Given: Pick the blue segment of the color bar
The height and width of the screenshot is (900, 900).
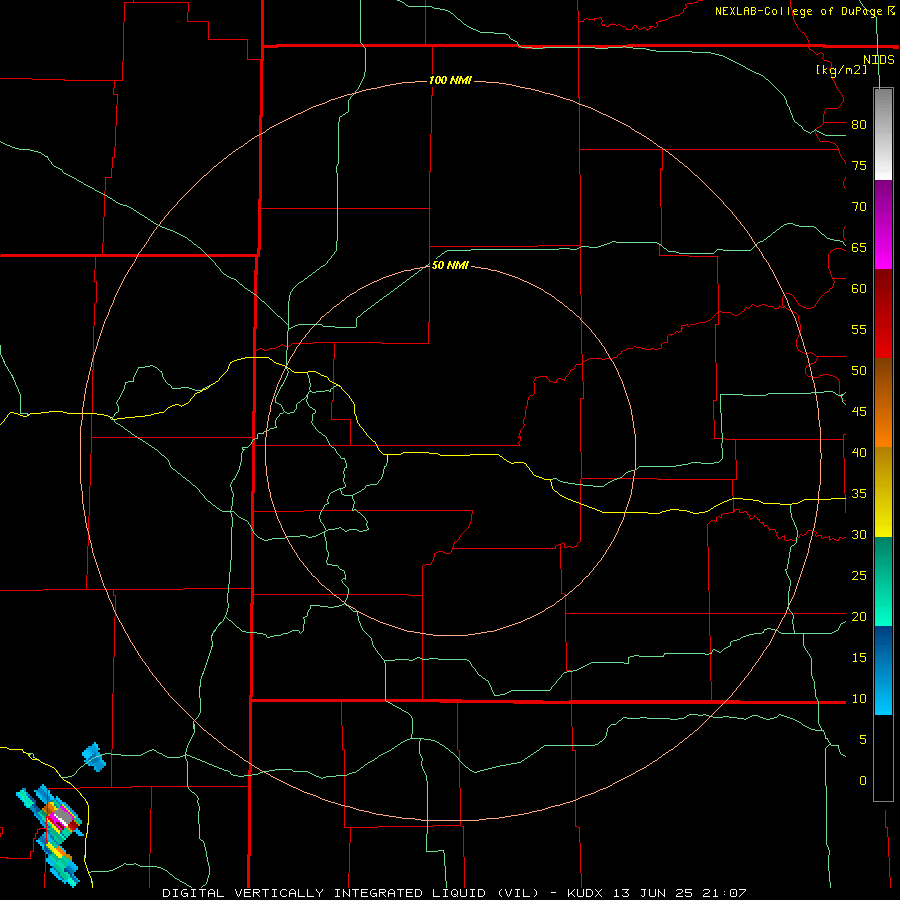Looking at the screenshot, I should click(x=883, y=670).
